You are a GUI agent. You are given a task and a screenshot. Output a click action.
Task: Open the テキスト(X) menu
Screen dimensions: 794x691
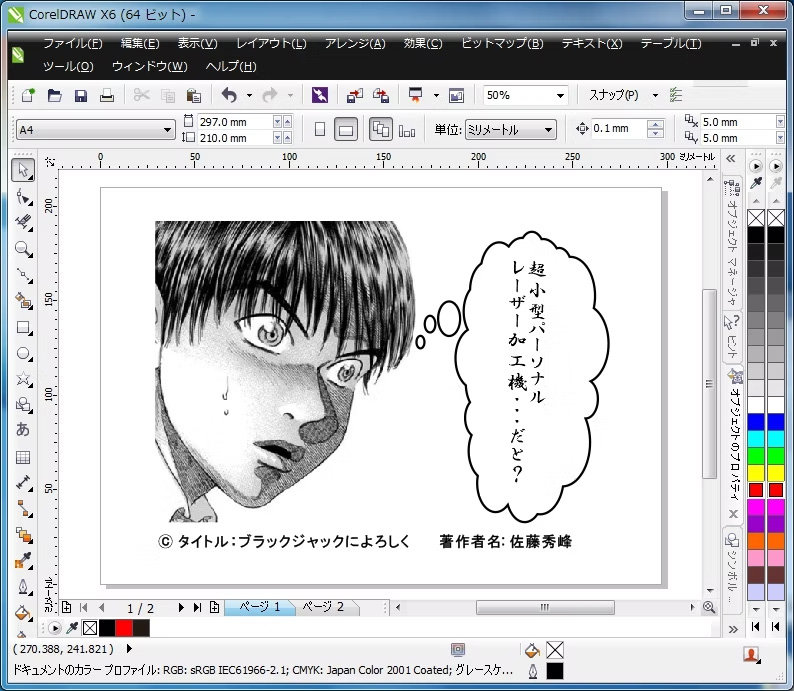pos(591,44)
